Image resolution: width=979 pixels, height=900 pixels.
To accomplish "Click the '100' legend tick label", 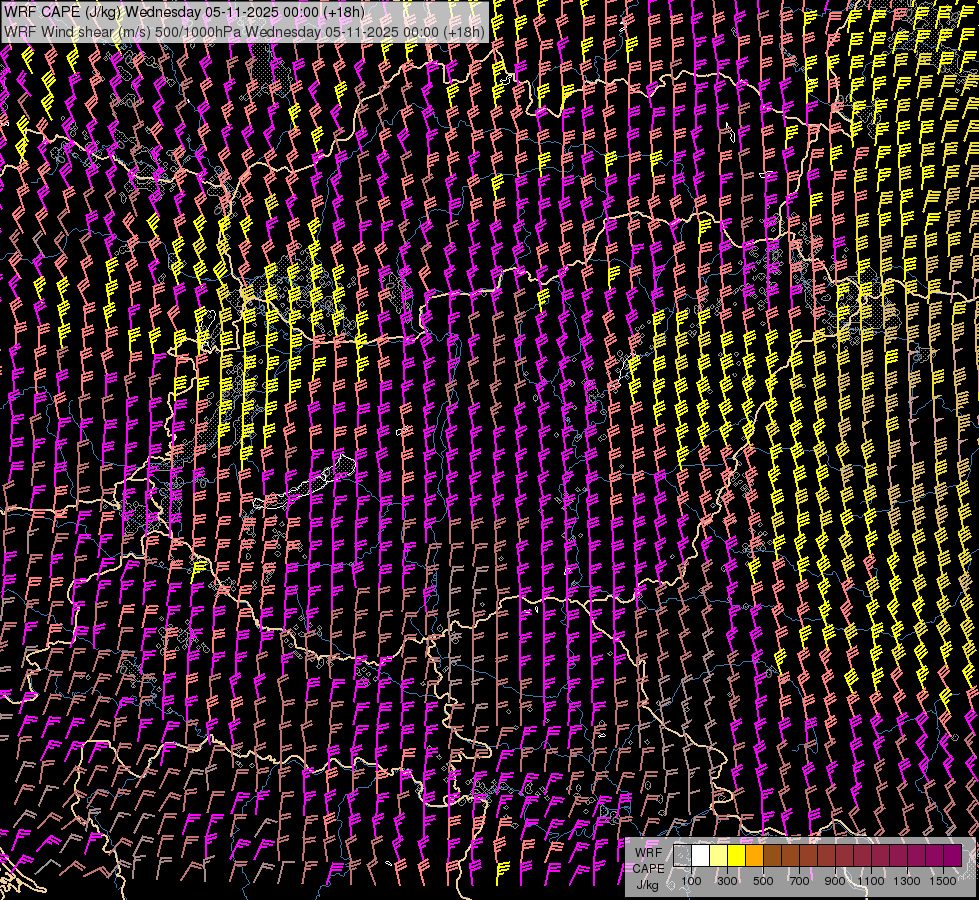I will click(691, 881).
